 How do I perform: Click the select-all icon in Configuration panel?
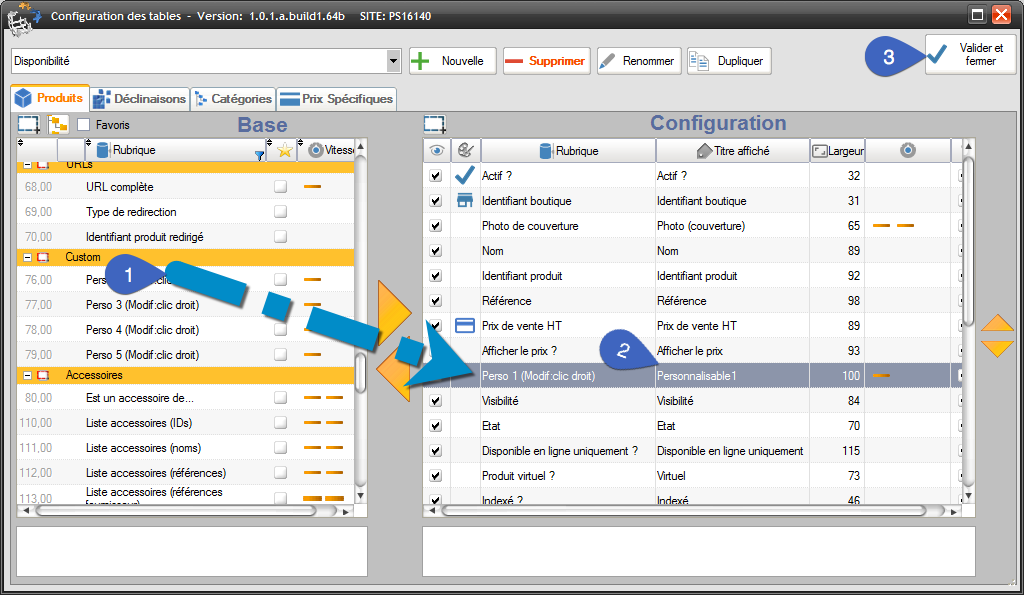[x=434, y=125]
